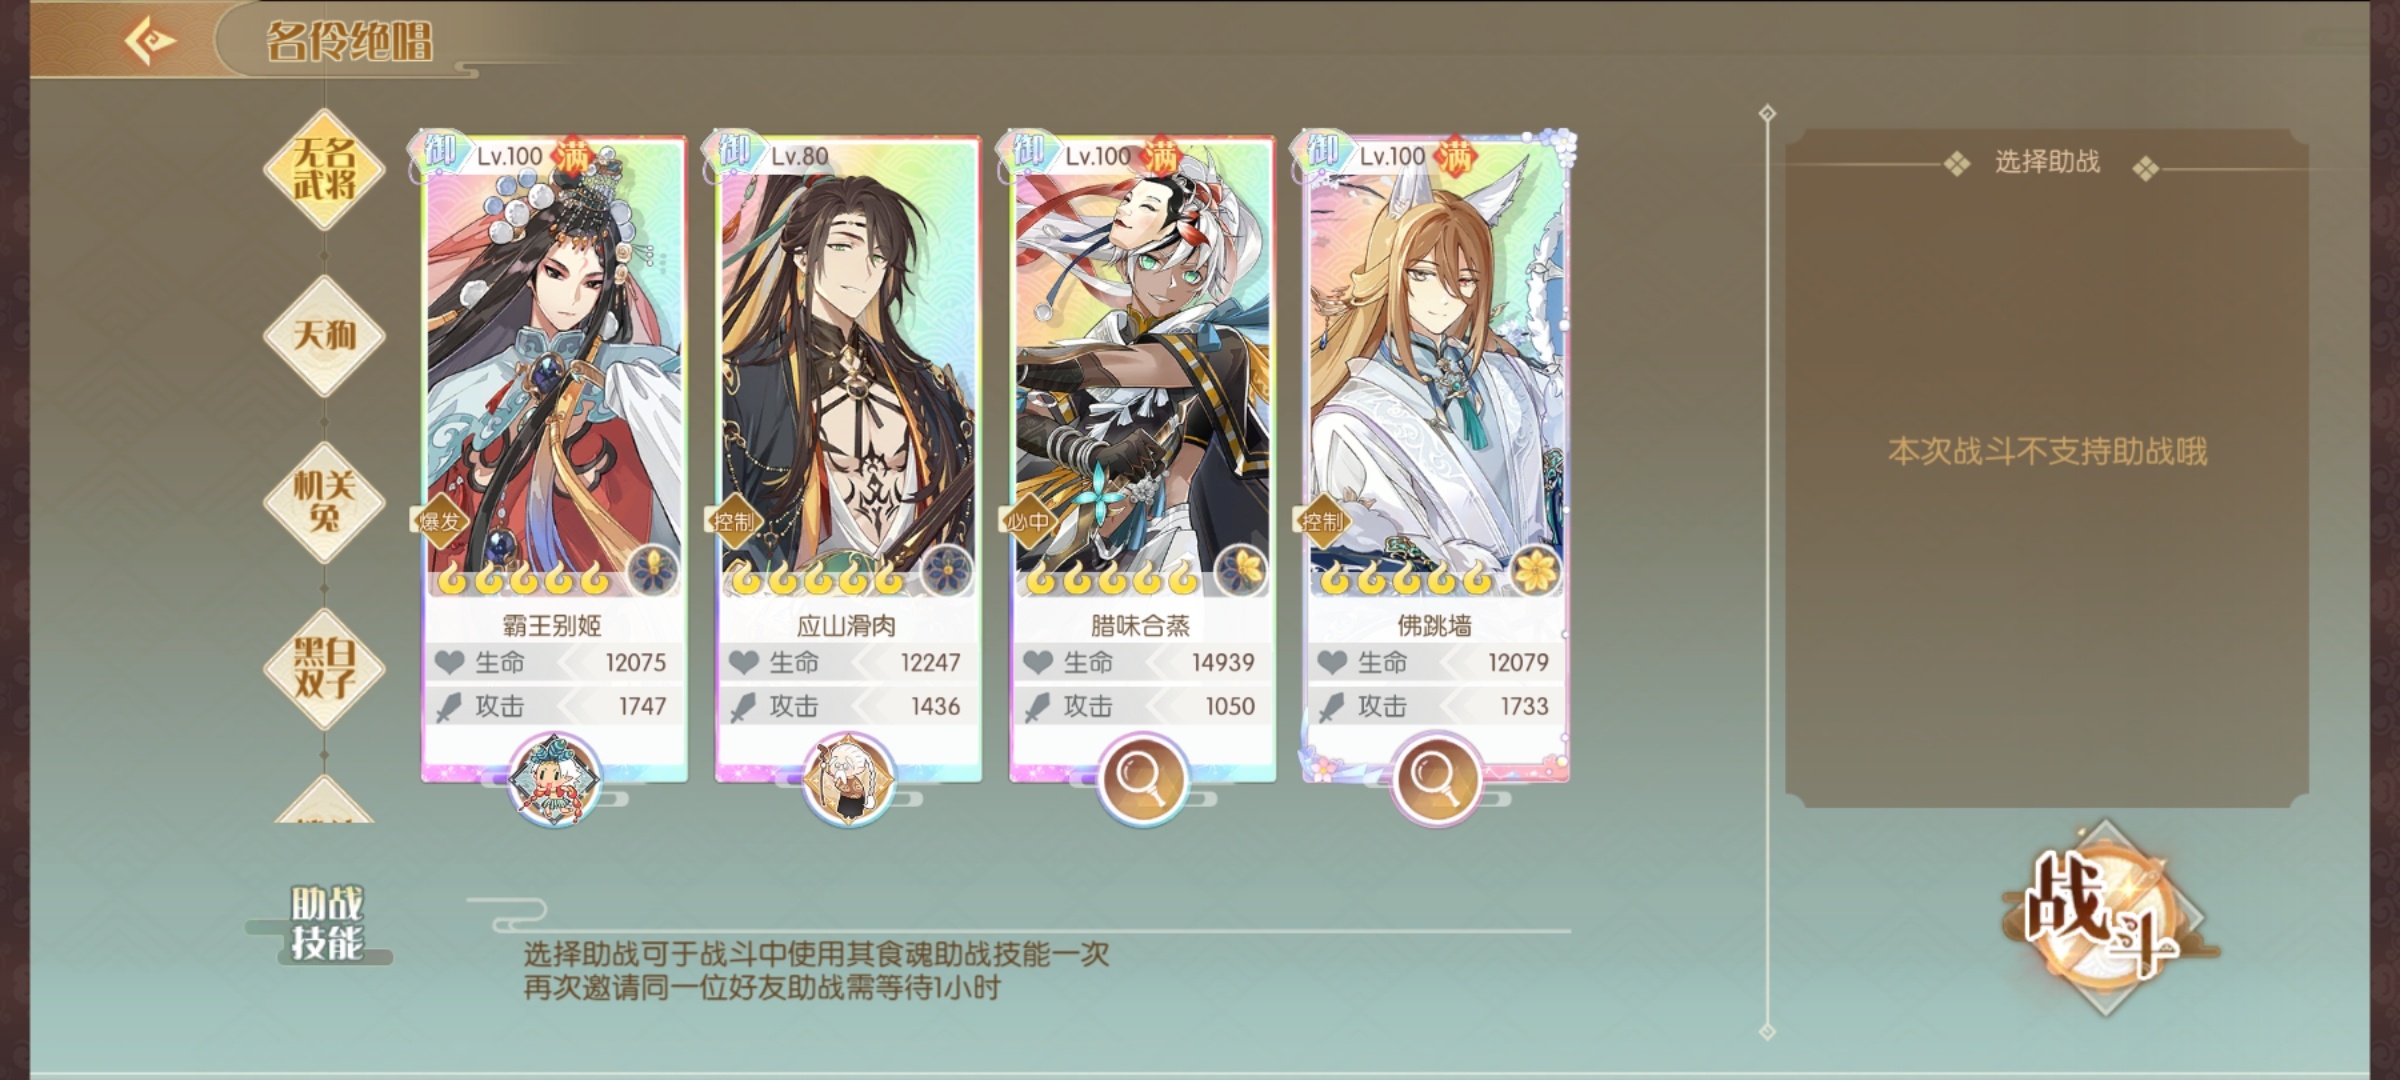Go back using the arrow icon
Screen dimensions: 2400x1080
150,41
